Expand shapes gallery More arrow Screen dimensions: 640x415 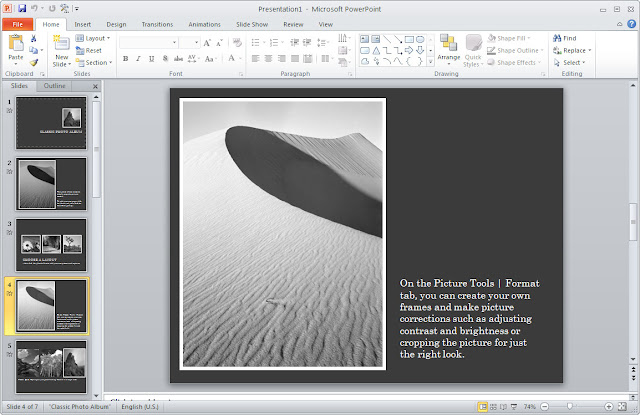click(x=431, y=62)
